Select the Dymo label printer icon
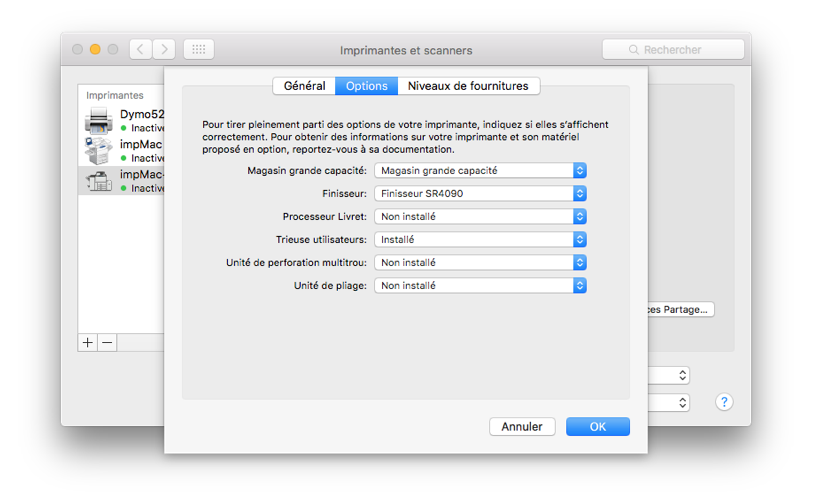Viewport: 813px width, 492px height. click(x=99, y=121)
